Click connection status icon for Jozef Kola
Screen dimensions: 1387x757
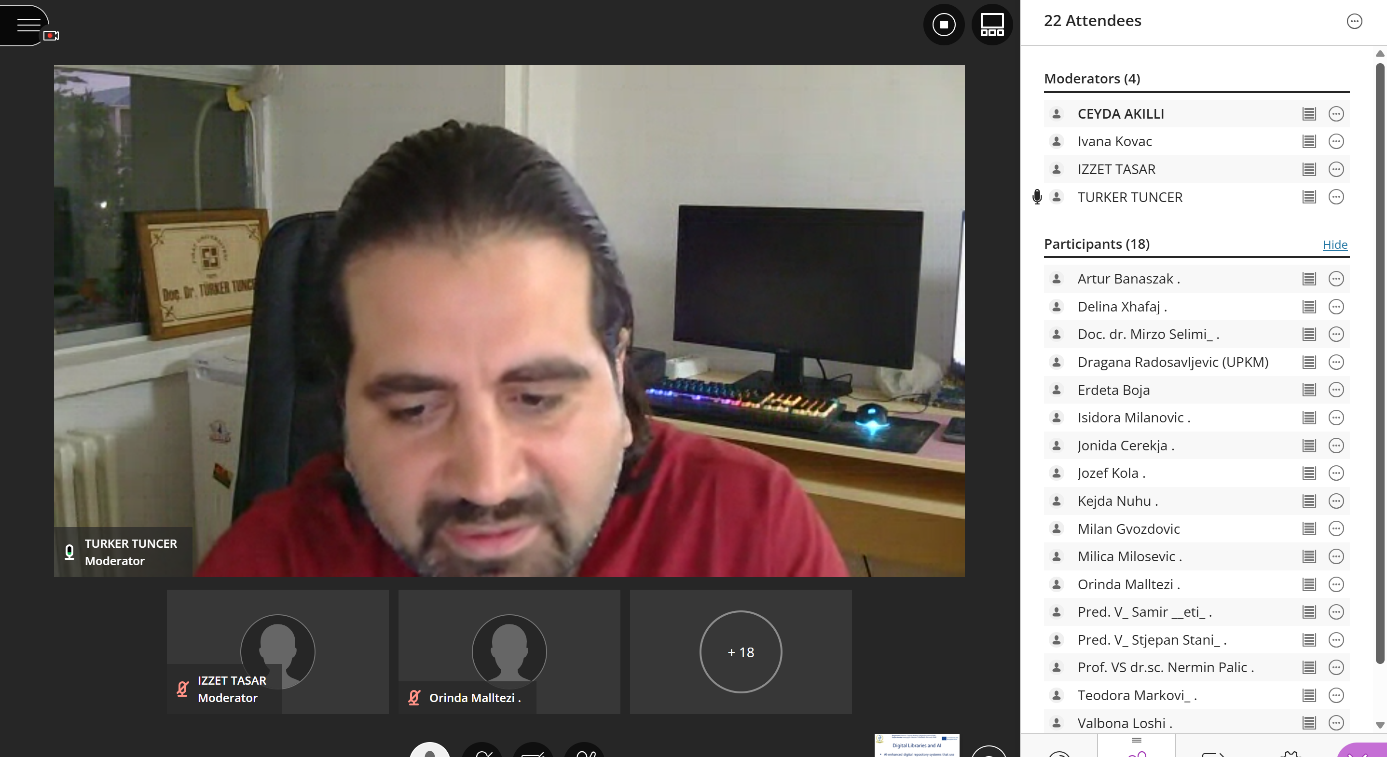point(1308,473)
